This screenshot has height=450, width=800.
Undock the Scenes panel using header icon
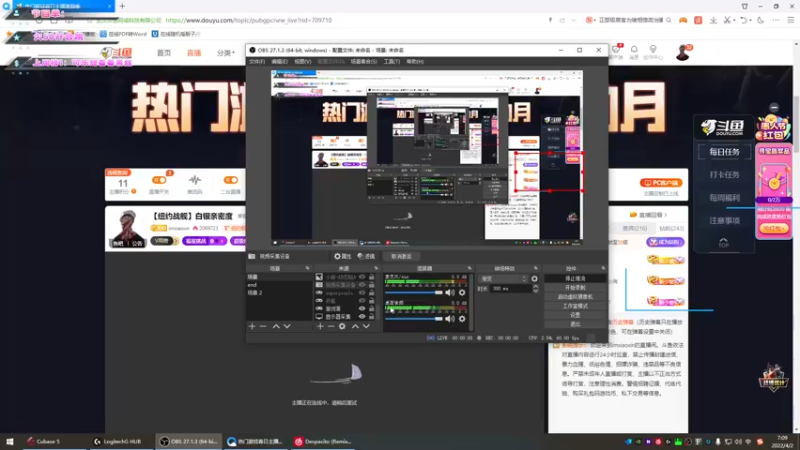[x=307, y=268]
